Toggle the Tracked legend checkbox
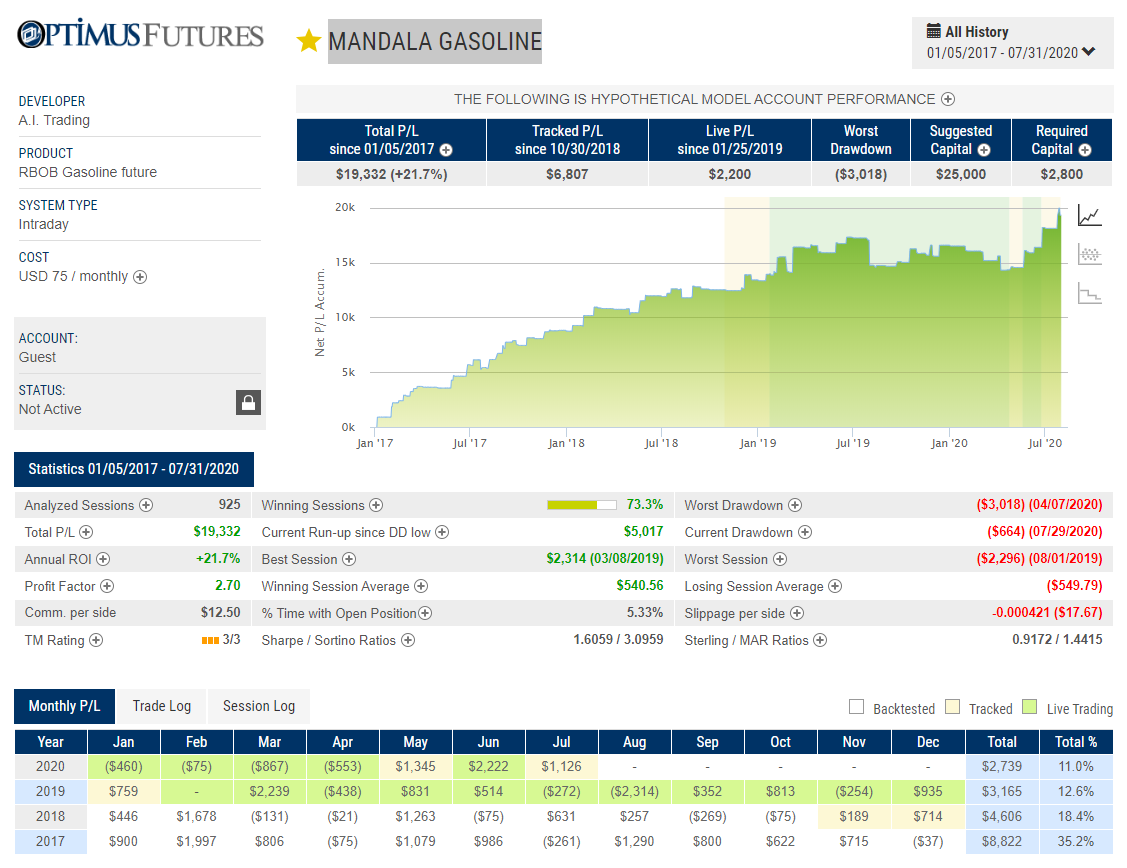 (952, 707)
